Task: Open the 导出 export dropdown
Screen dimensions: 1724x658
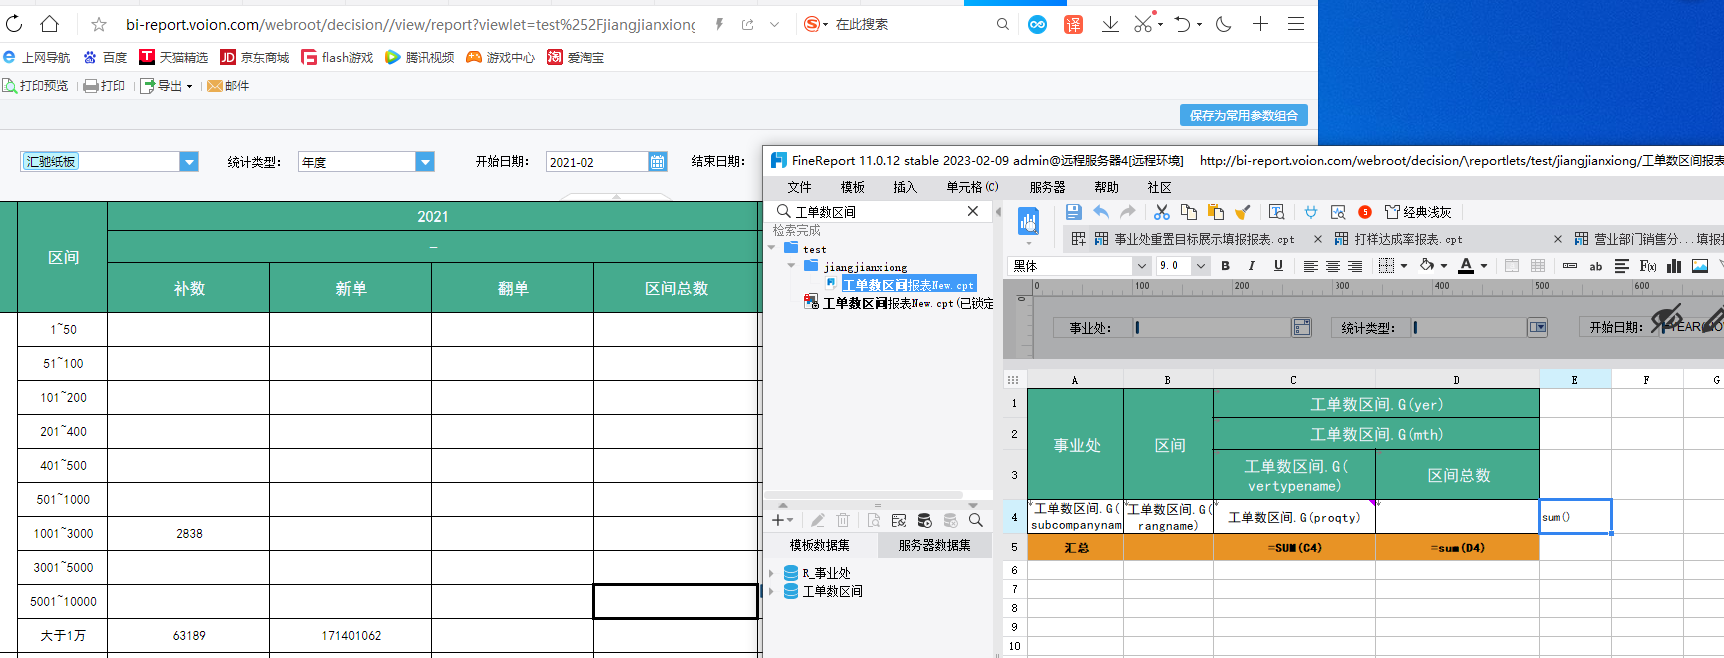Action: [167, 86]
